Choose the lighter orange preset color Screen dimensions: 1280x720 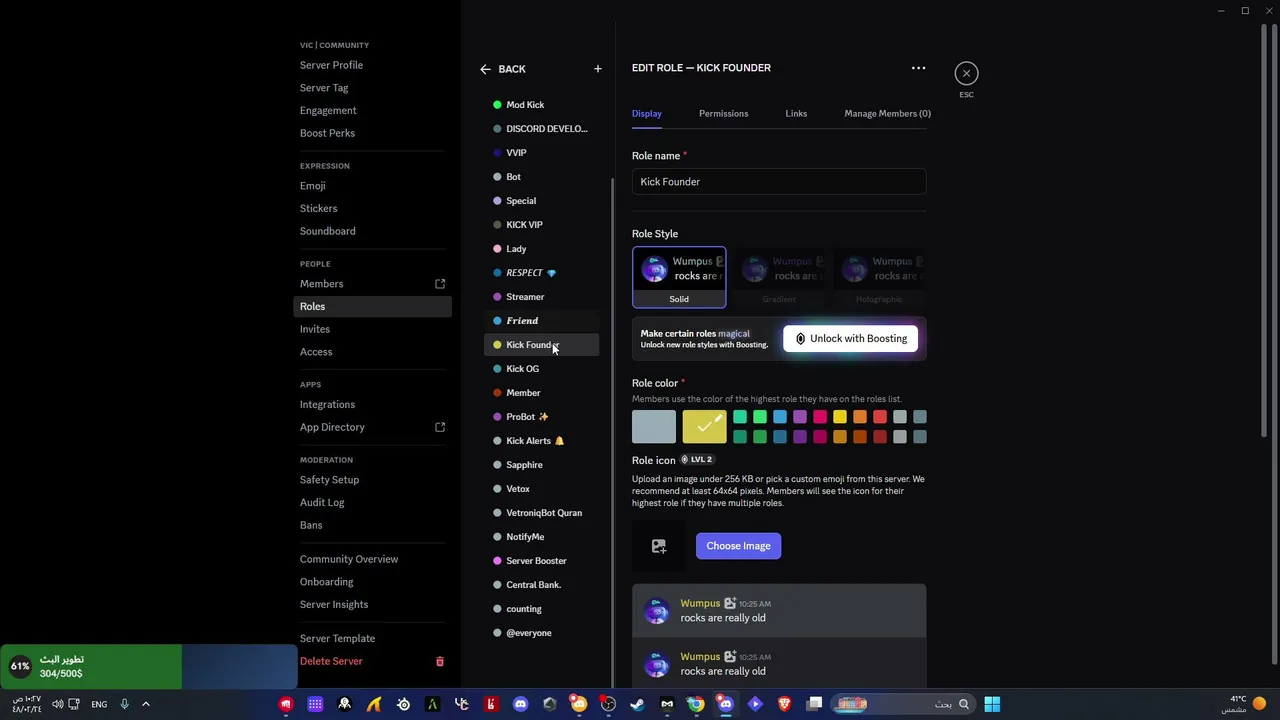coord(860,417)
